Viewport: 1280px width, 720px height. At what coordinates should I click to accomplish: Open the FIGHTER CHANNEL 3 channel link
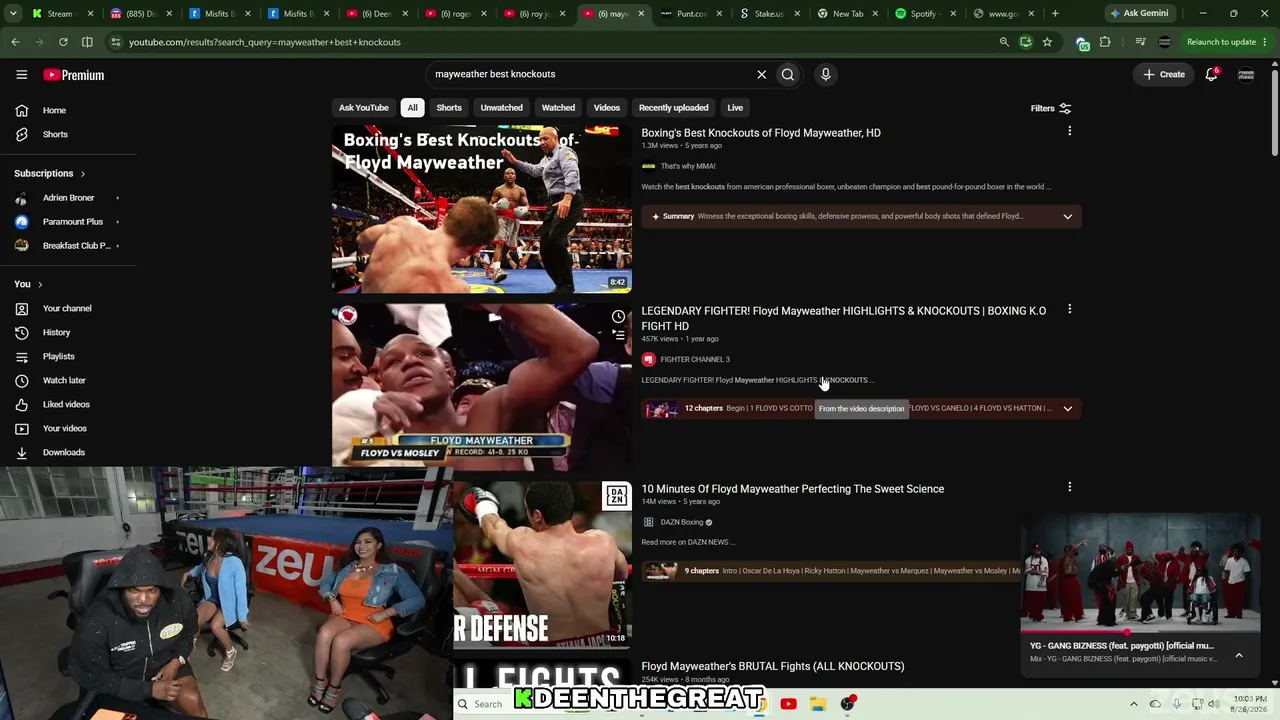coord(695,359)
